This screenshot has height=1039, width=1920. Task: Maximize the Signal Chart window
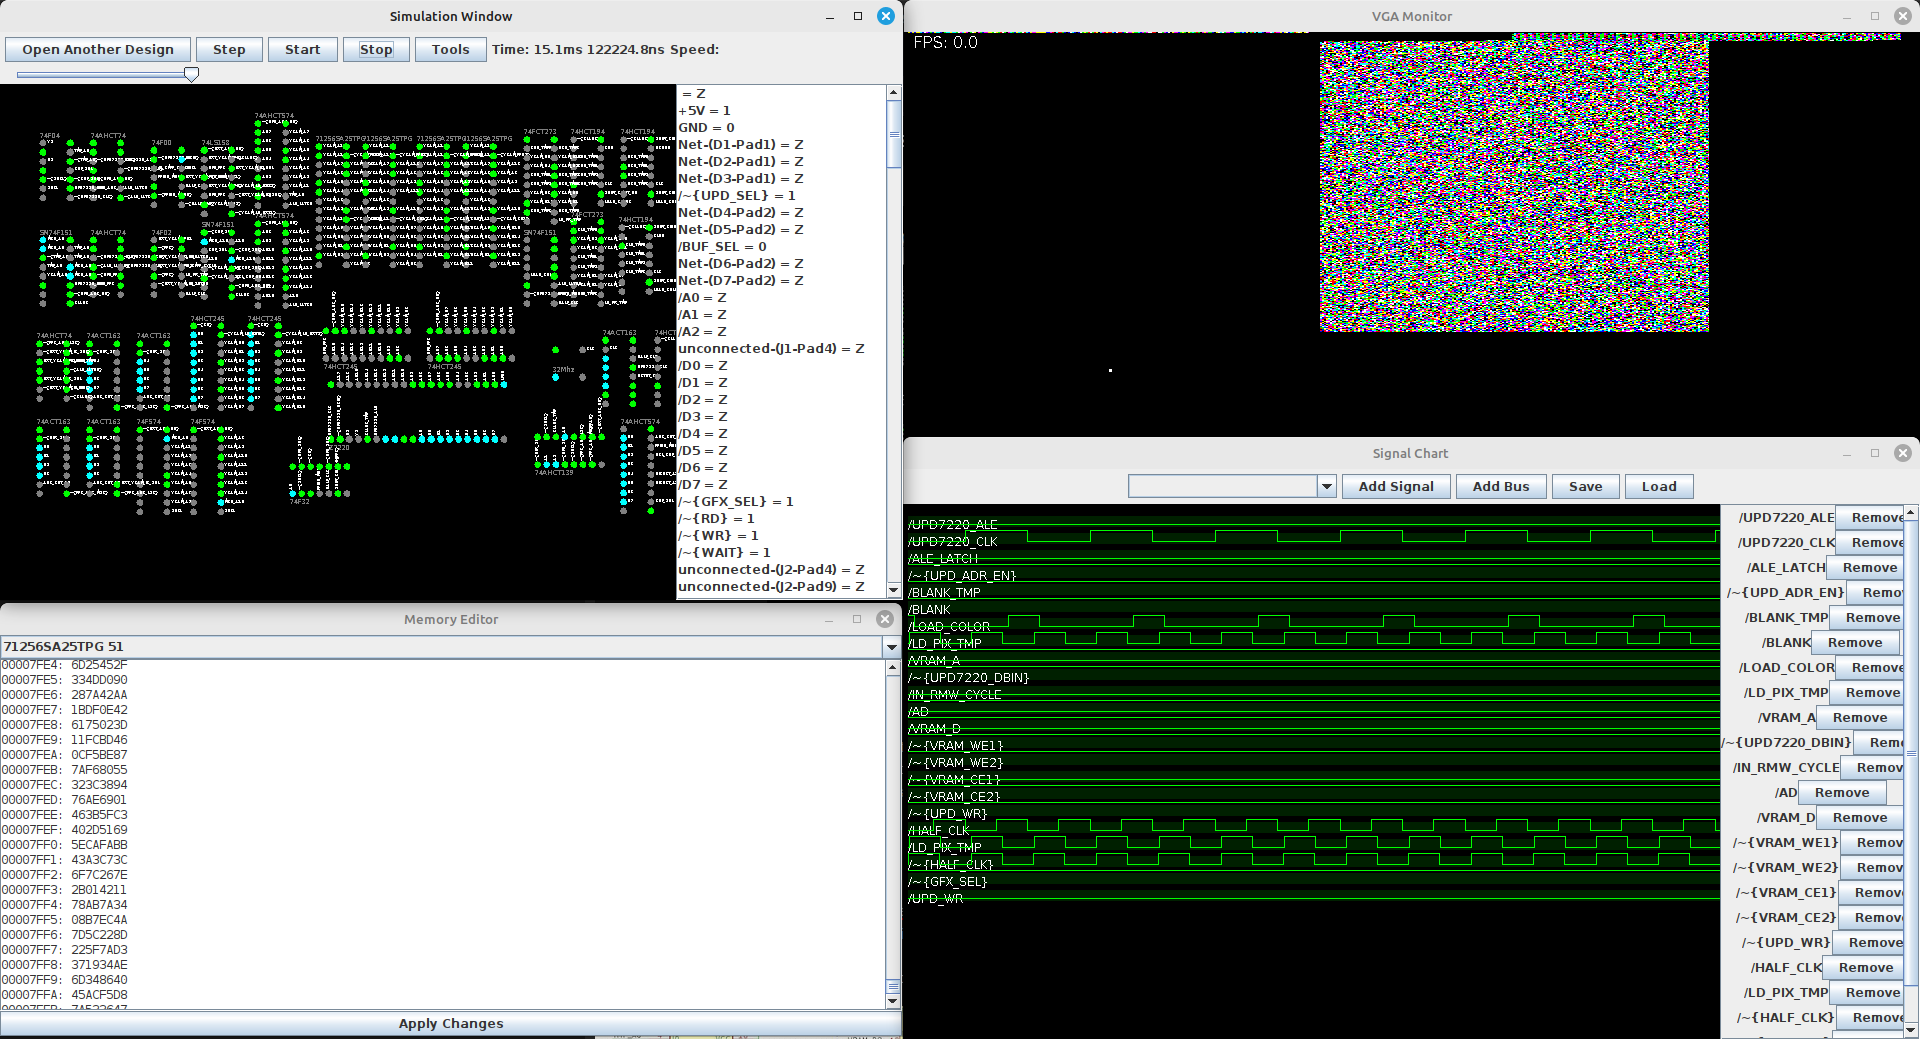pyautogui.click(x=1874, y=453)
